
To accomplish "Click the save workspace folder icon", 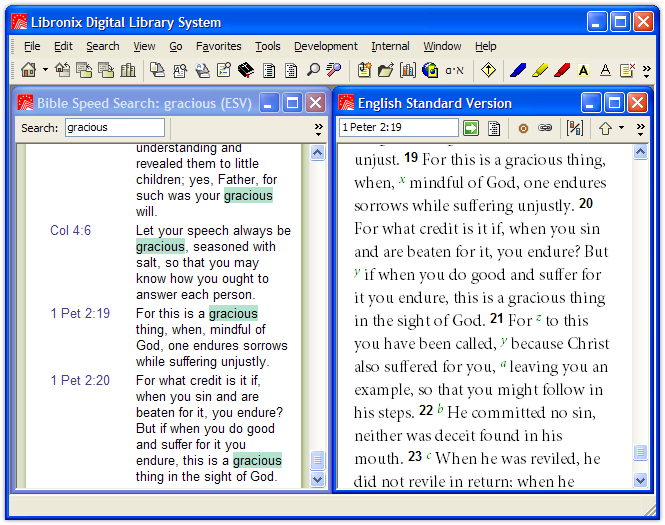I will 106,70.
